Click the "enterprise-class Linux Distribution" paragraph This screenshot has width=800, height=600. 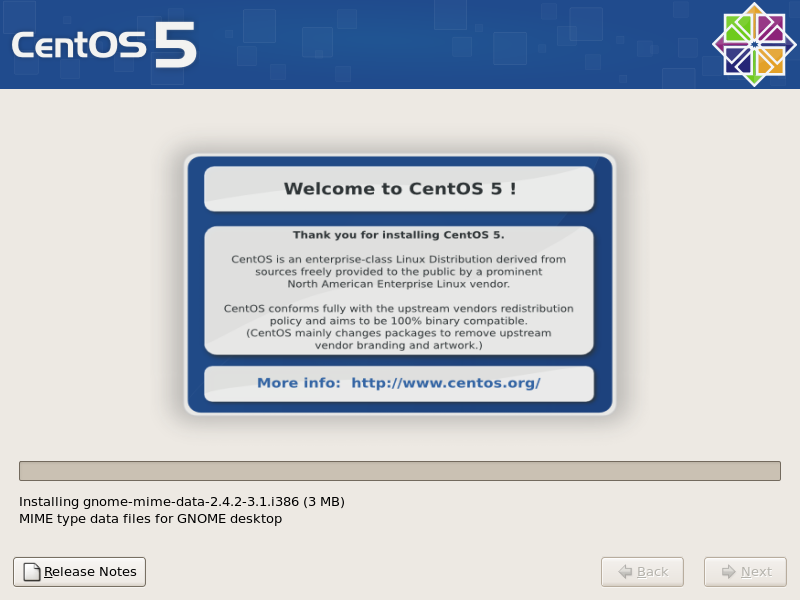(399, 271)
